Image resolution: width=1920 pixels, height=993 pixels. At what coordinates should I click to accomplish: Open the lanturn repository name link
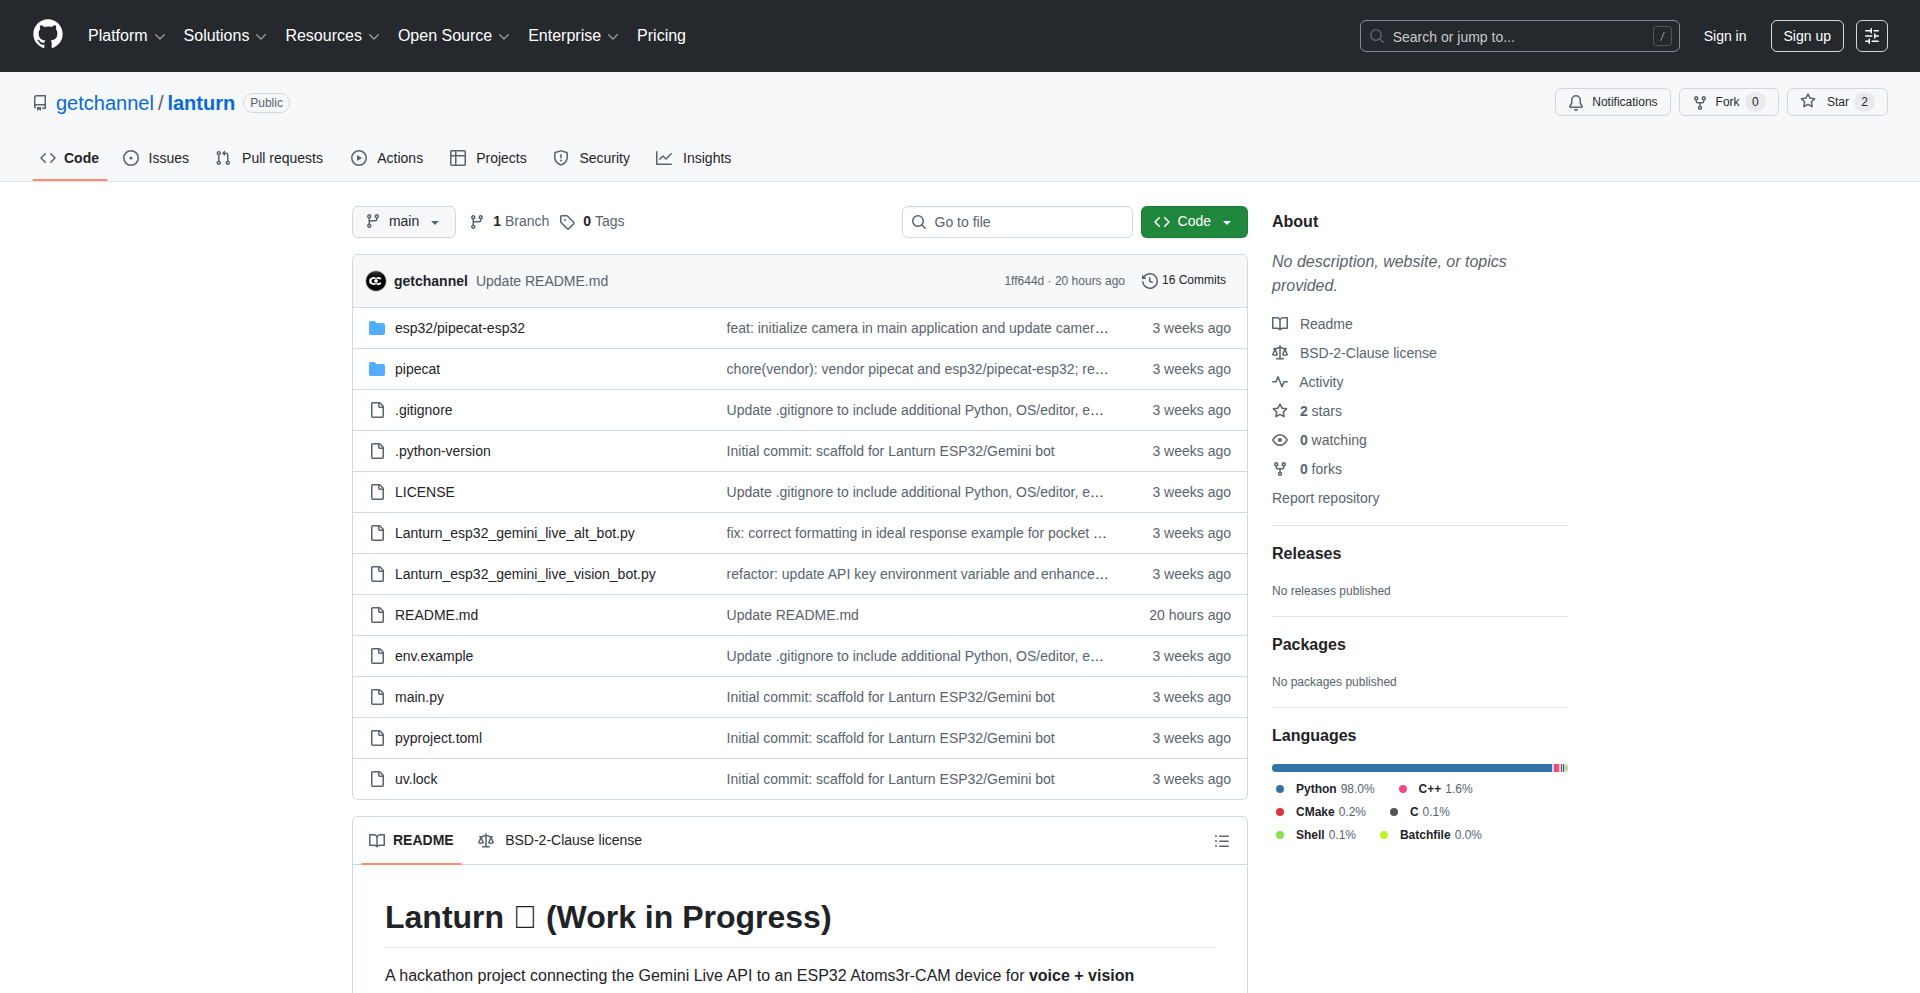[201, 103]
